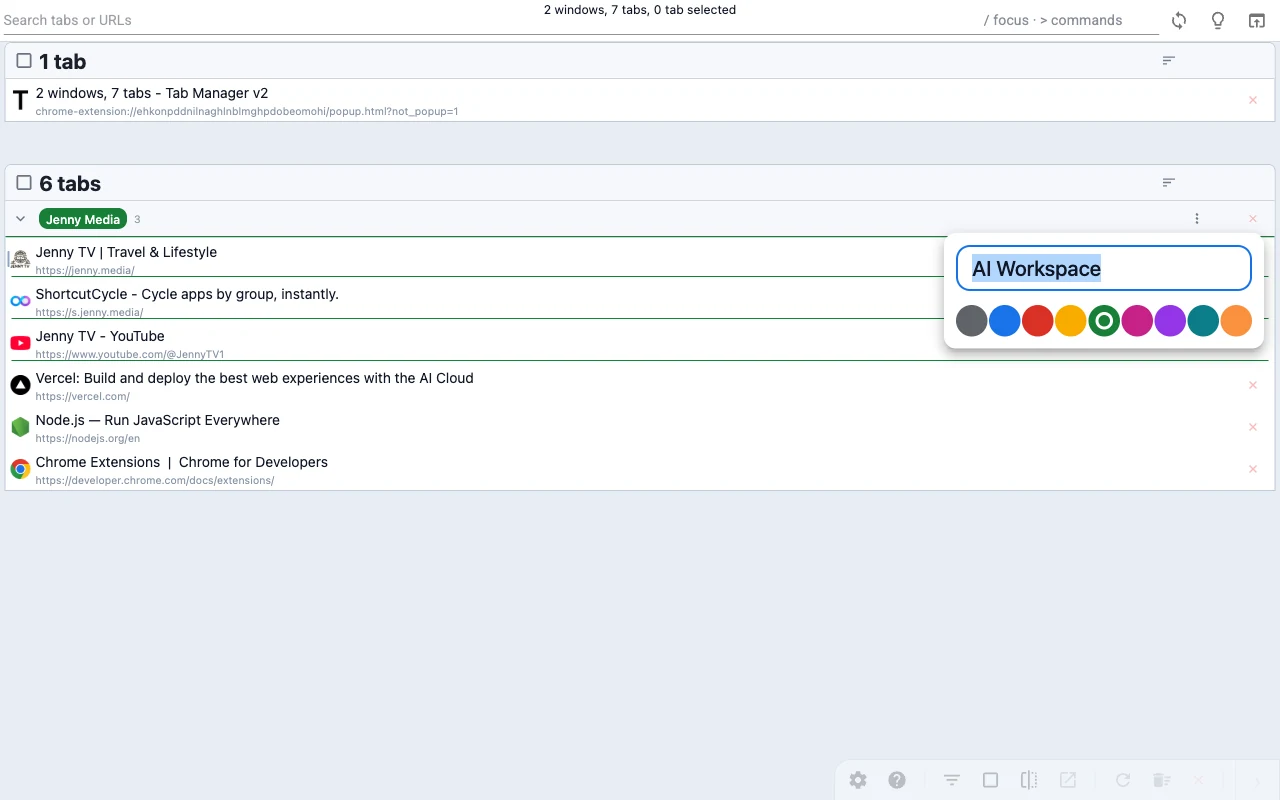The height and width of the screenshot is (800, 1280).
Task: Open sort options for the 1 tab window
Action: click(1168, 61)
